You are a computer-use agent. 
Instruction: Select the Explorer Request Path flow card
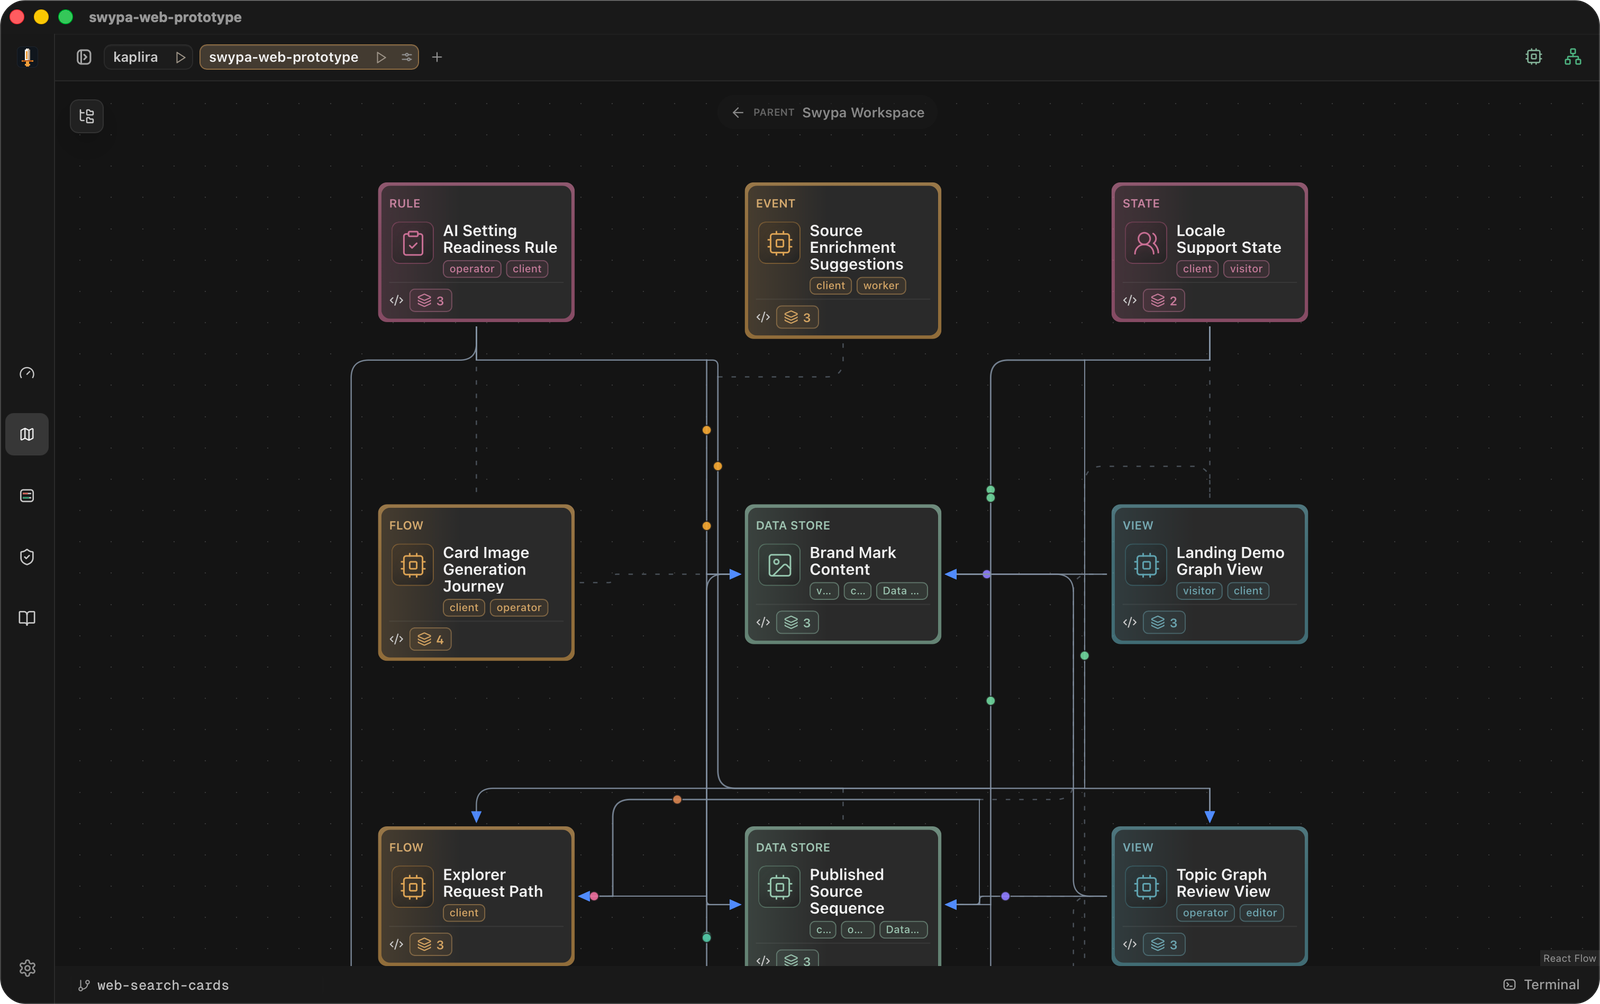(x=476, y=896)
